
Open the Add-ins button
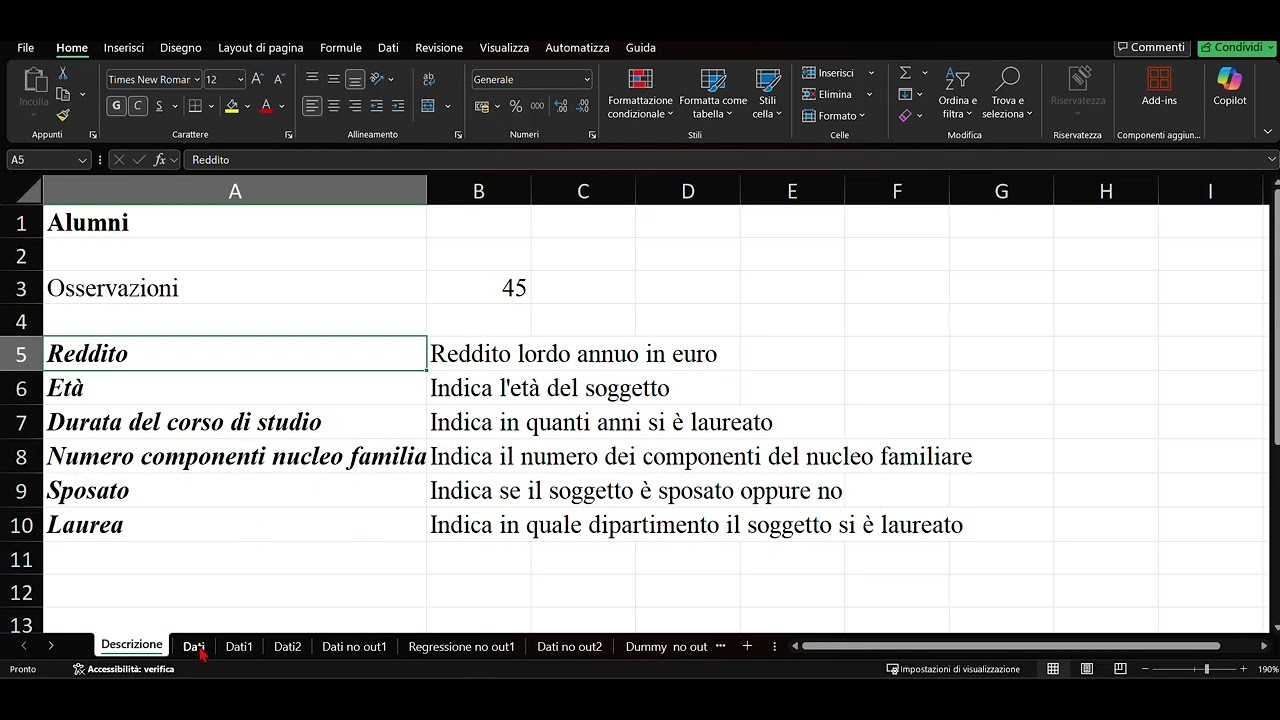1159,88
